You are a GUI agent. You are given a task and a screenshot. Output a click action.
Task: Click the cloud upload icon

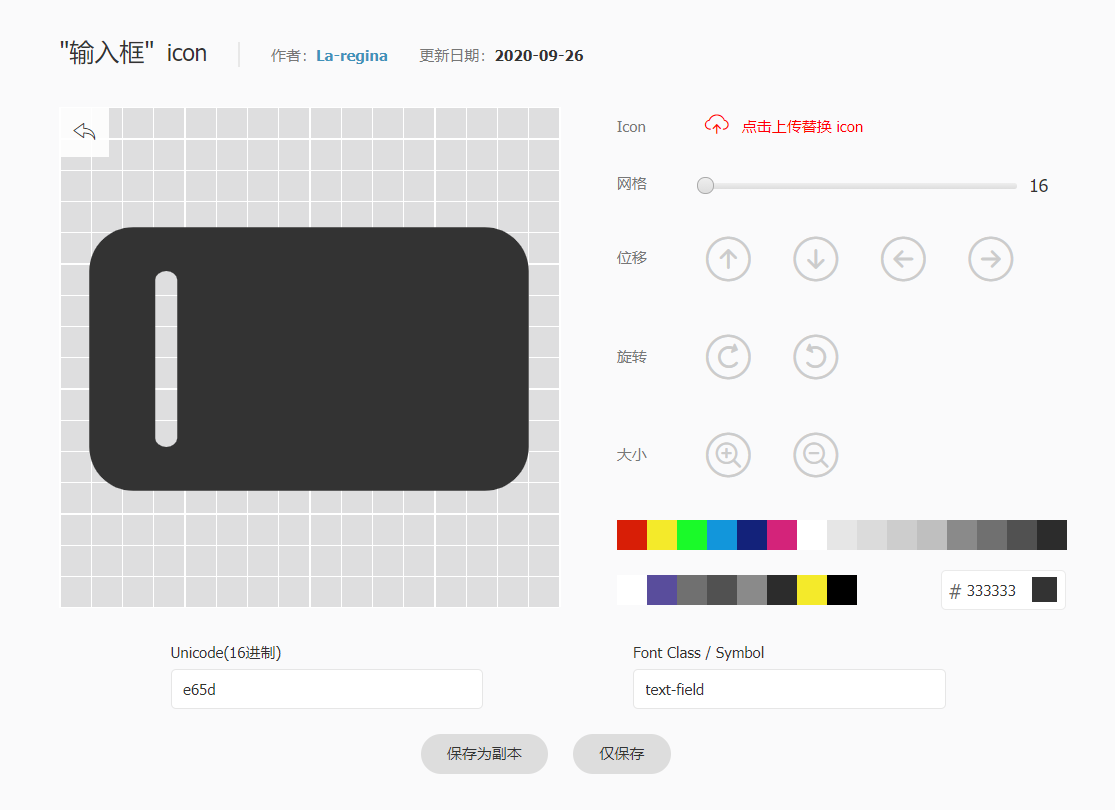coord(716,125)
